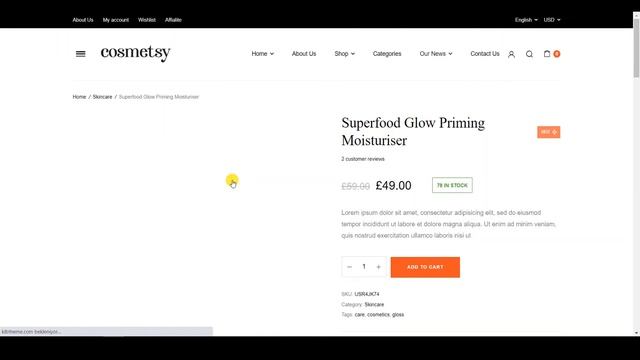Decrease quantity with minus button

(x=349, y=267)
